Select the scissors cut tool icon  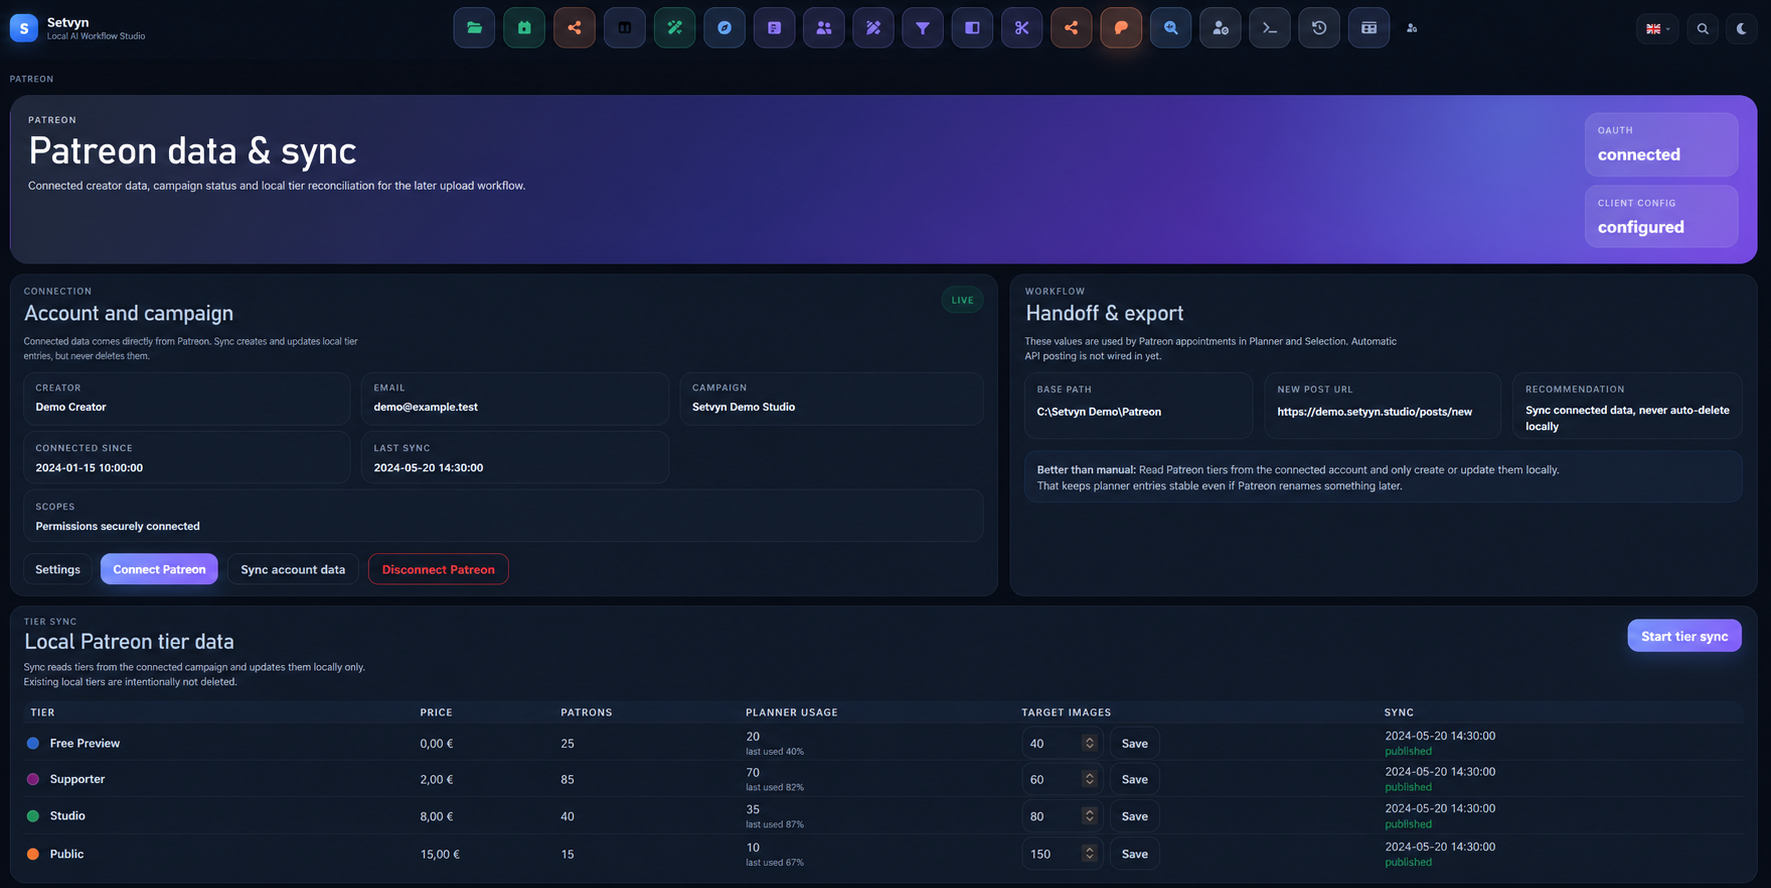(x=1021, y=28)
